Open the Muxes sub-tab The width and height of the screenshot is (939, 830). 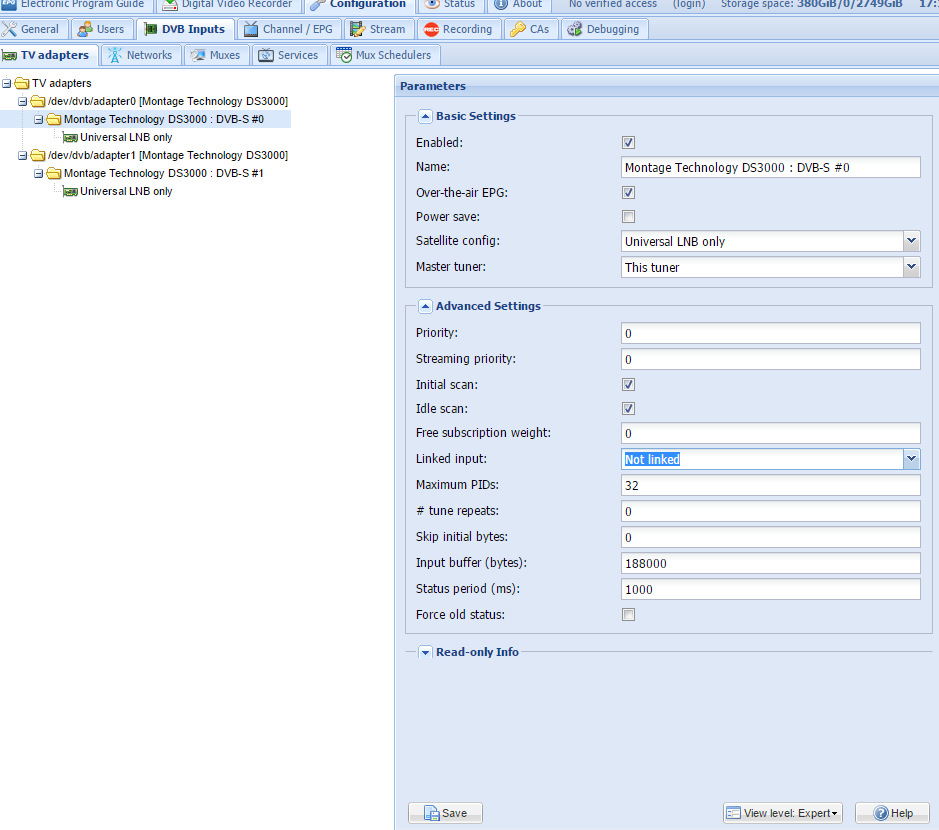coord(216,55)
